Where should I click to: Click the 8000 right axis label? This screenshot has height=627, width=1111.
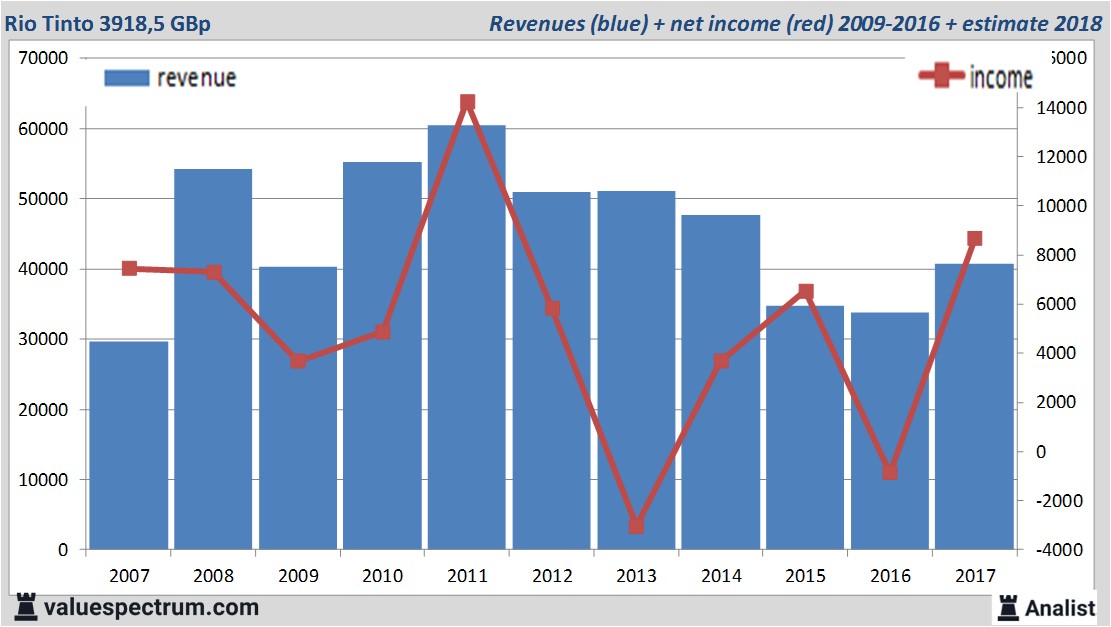[1056, 255]
